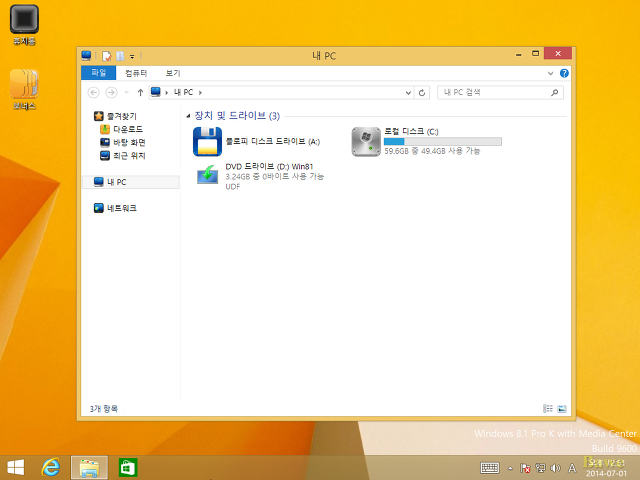The image size is (640, 480).
Task: Open touch keyboard from taskbar
Action: (490, 468)
